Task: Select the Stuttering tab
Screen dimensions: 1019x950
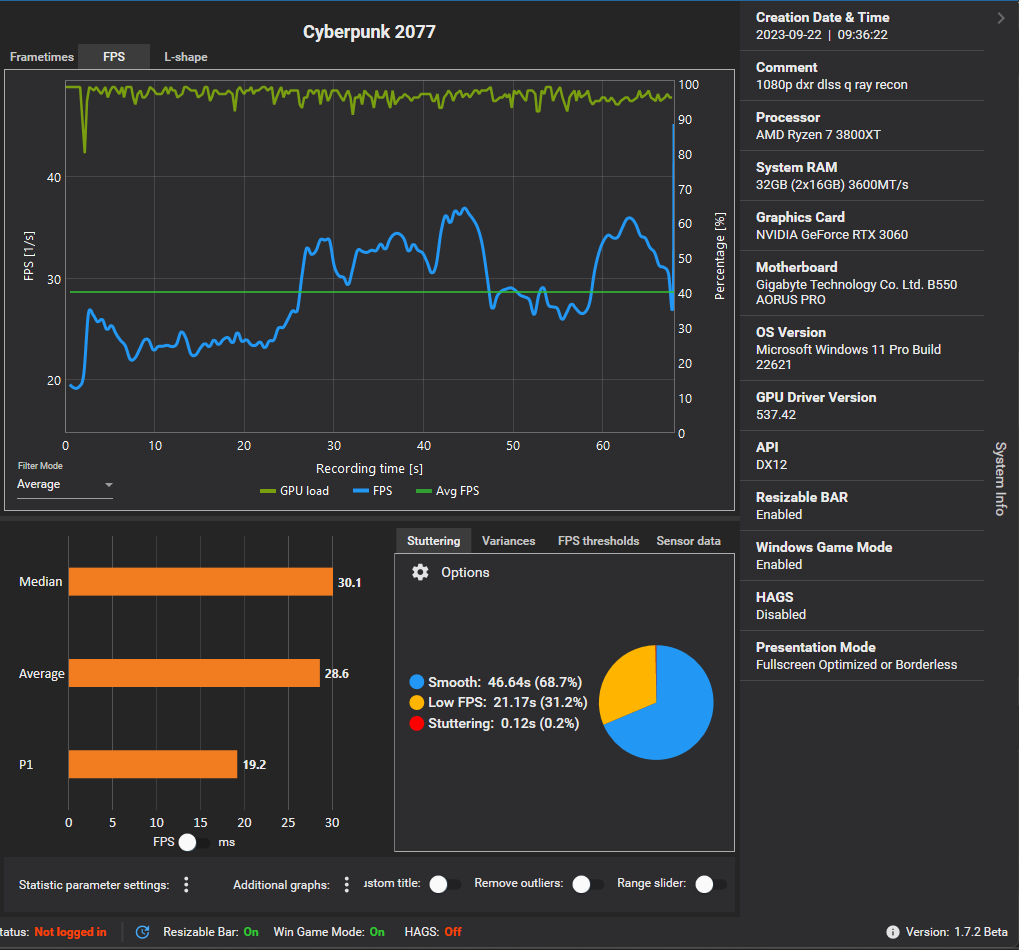Action: click(433, 541)
